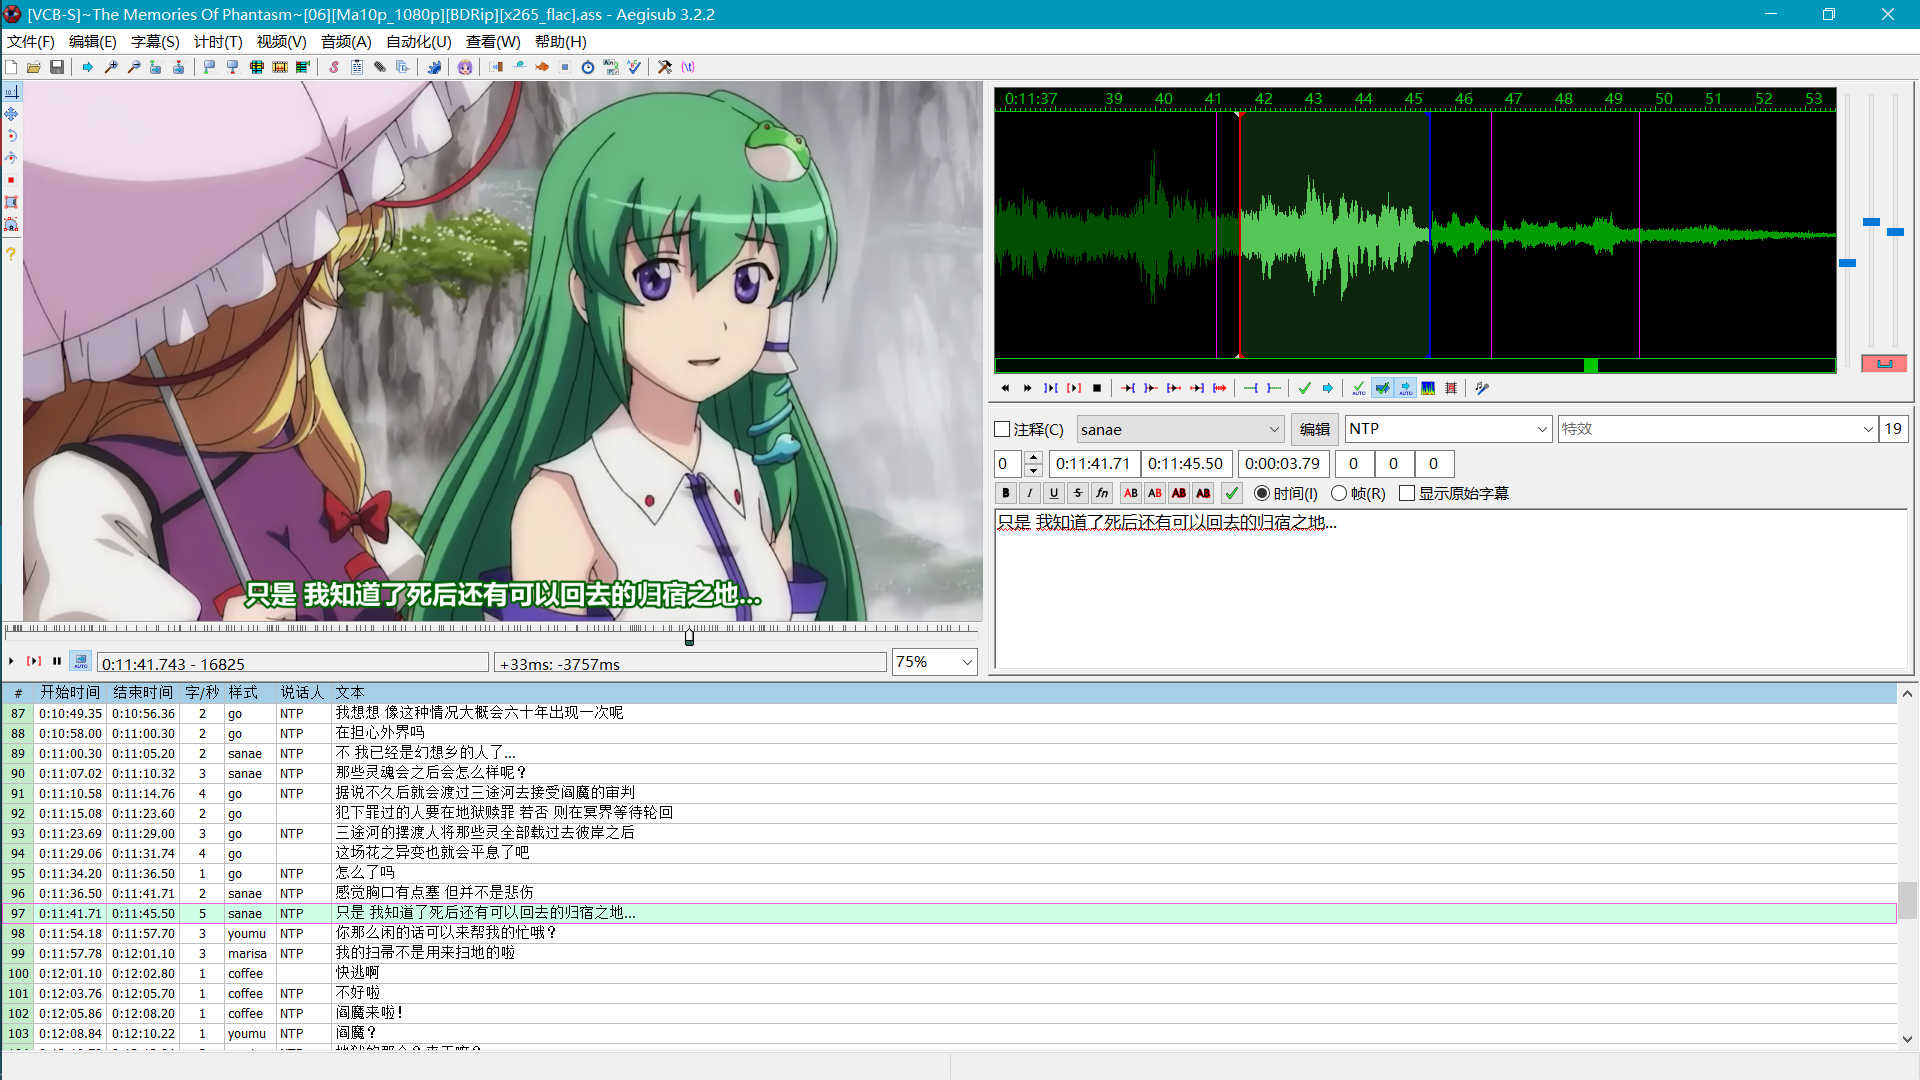Select the 帧(R) radio button
This screenshot has width=1920, height=1080.
point(1339,493)
